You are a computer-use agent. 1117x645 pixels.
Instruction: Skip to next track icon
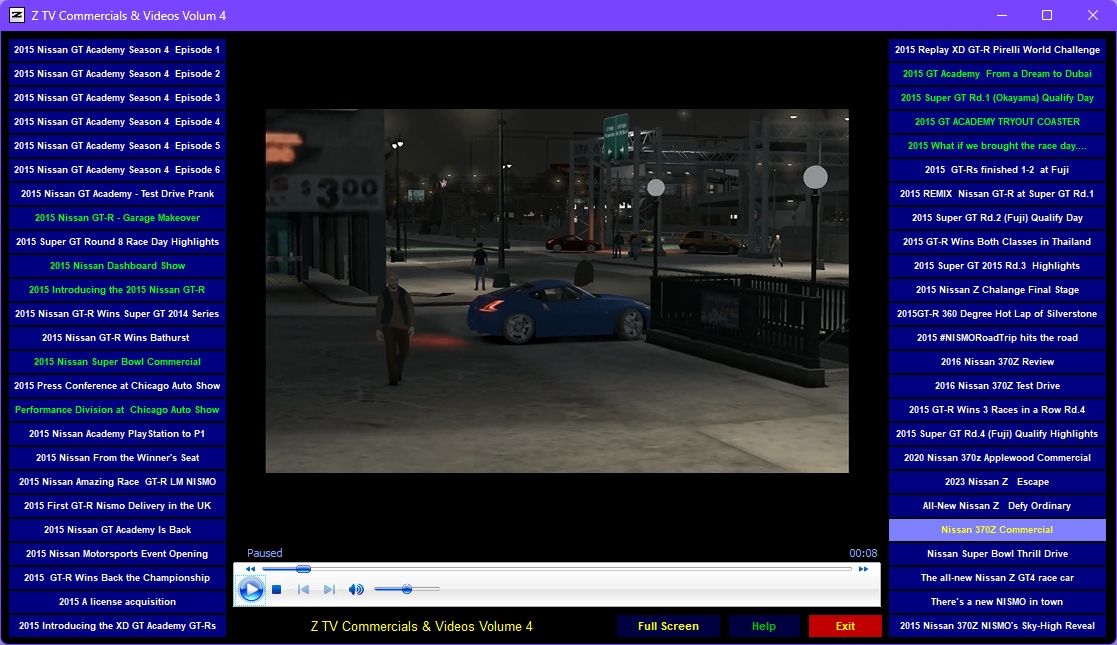click(328, 589)
